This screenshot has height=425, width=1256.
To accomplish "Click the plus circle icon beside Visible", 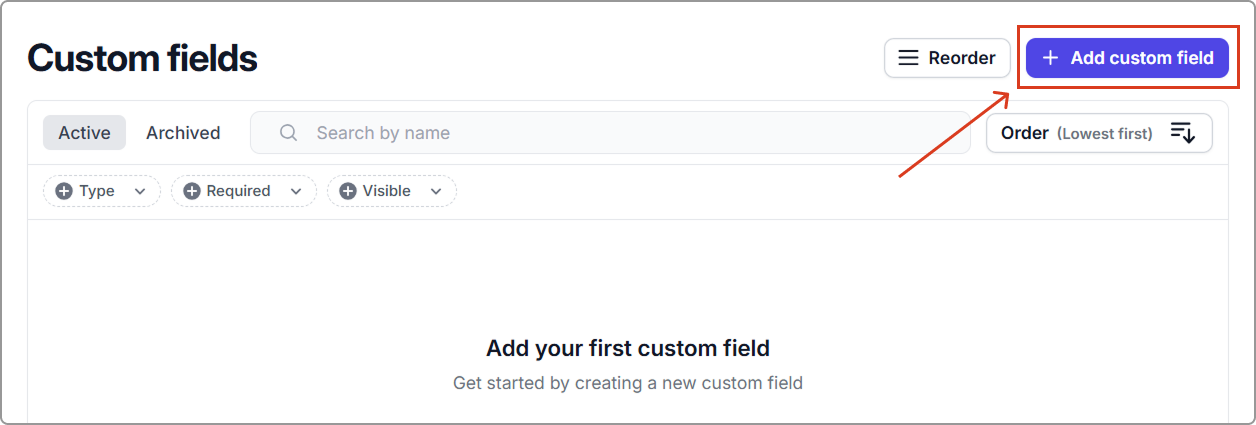I will [x=348, y=191].
